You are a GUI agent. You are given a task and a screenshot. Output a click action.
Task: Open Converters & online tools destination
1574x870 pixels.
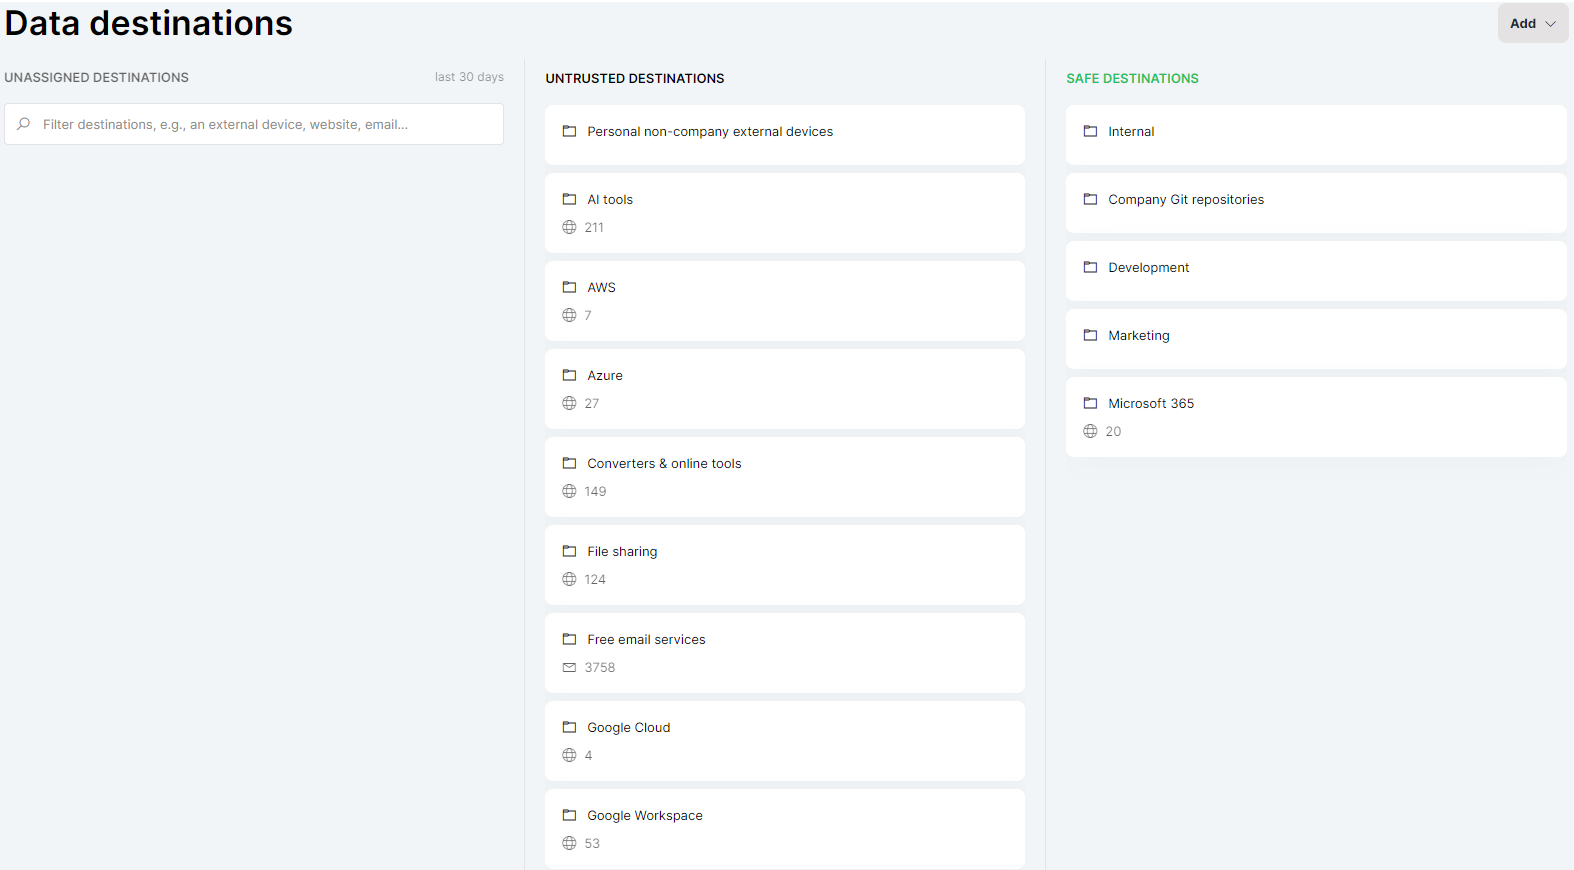(785, 477)
